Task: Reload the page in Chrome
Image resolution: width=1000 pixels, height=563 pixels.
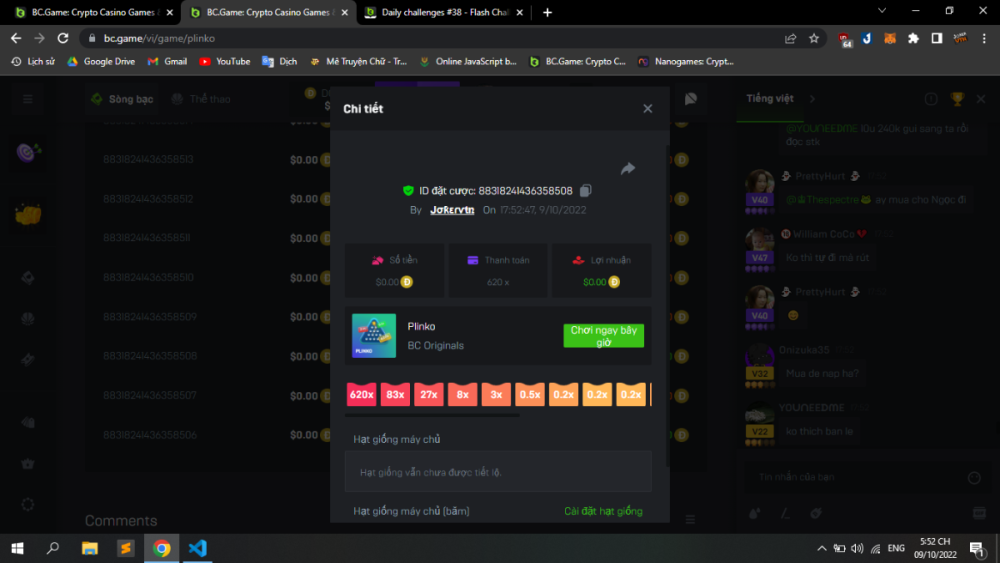Action: [x=63, y=38]
